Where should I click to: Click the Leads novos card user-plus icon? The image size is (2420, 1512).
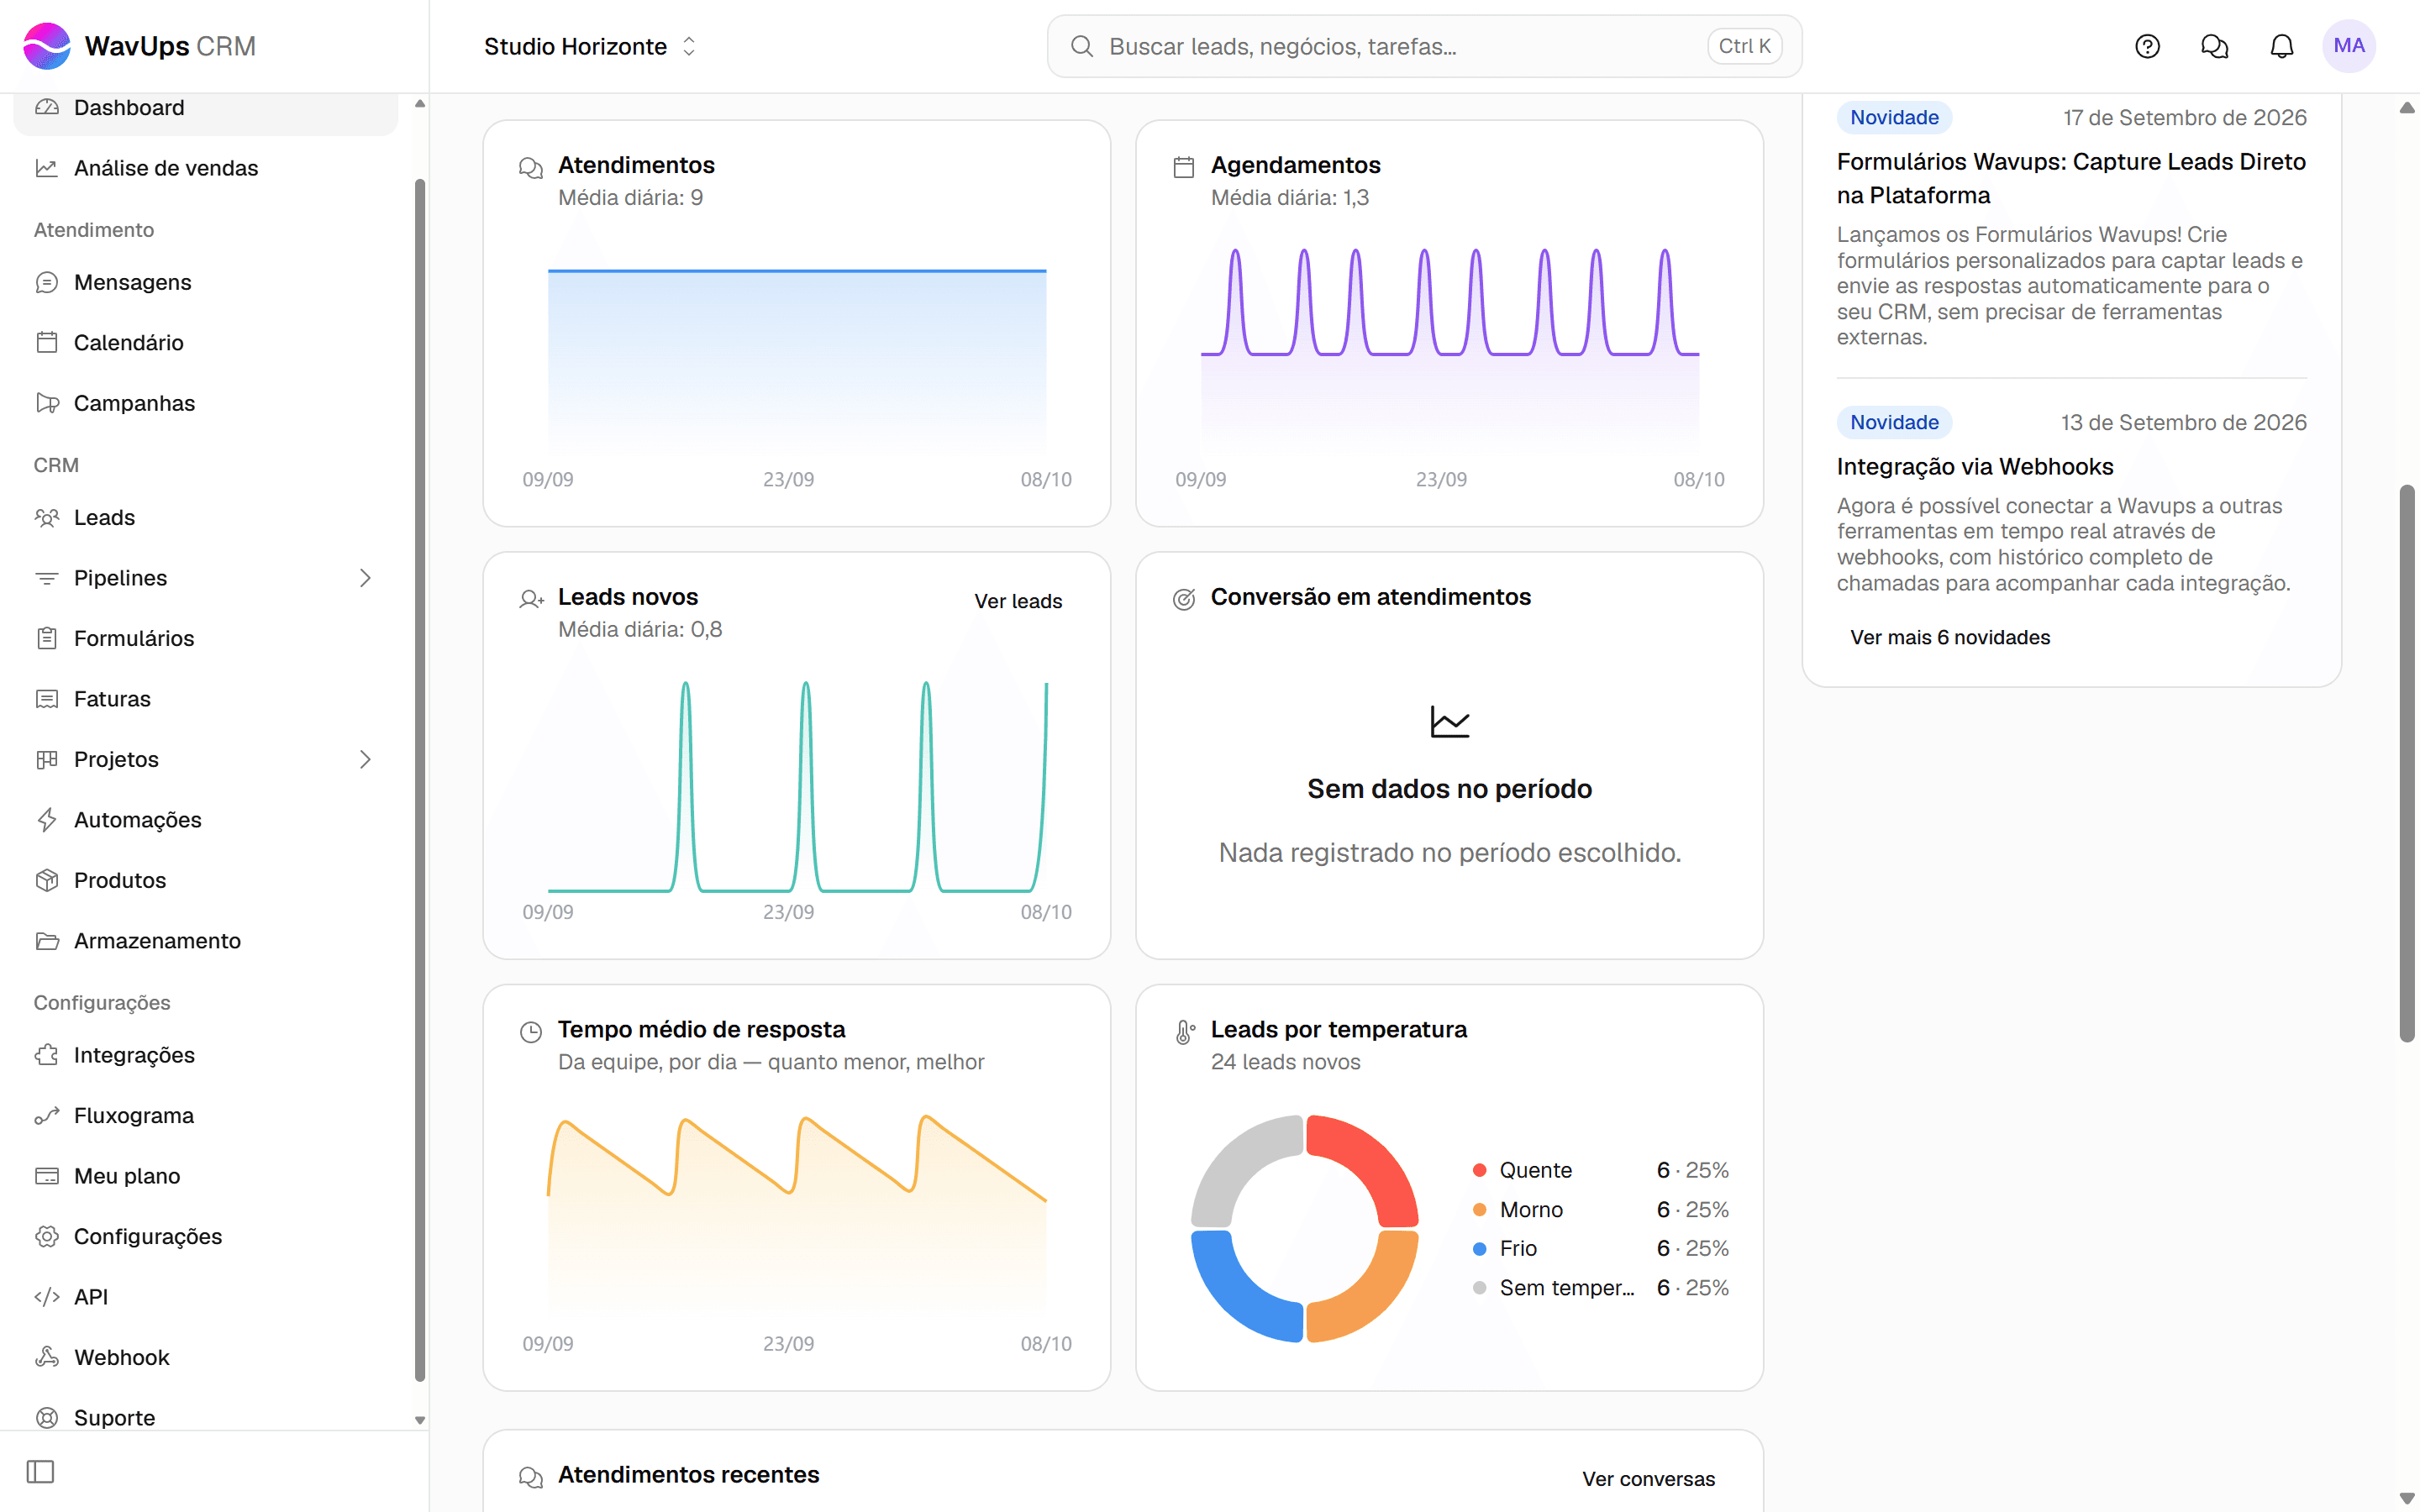coord(531,599)
